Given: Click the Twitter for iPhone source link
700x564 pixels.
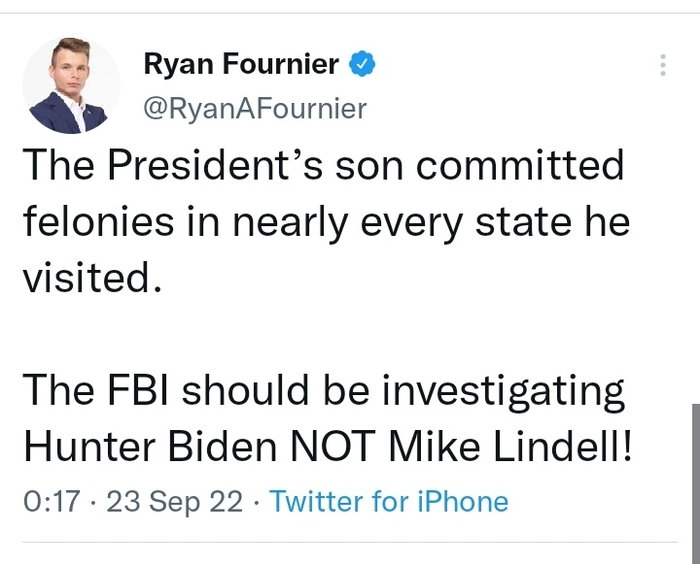Looking at the screenshot, I should [389, 501].
